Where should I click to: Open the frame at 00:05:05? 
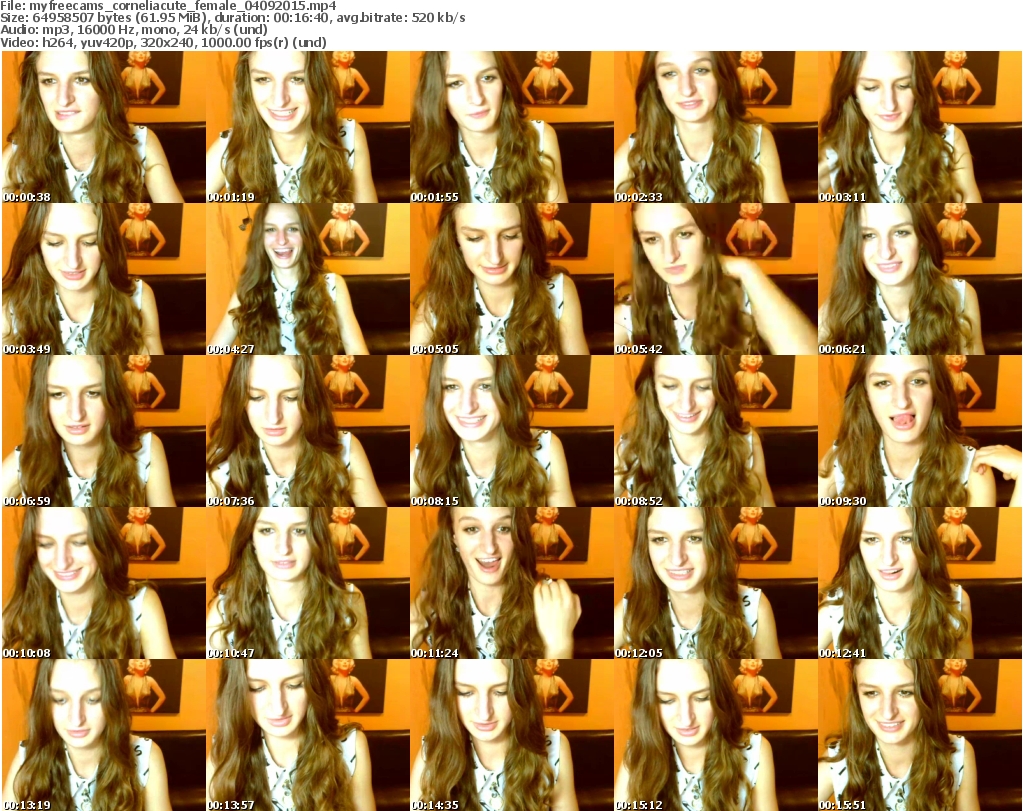[511, 279]
